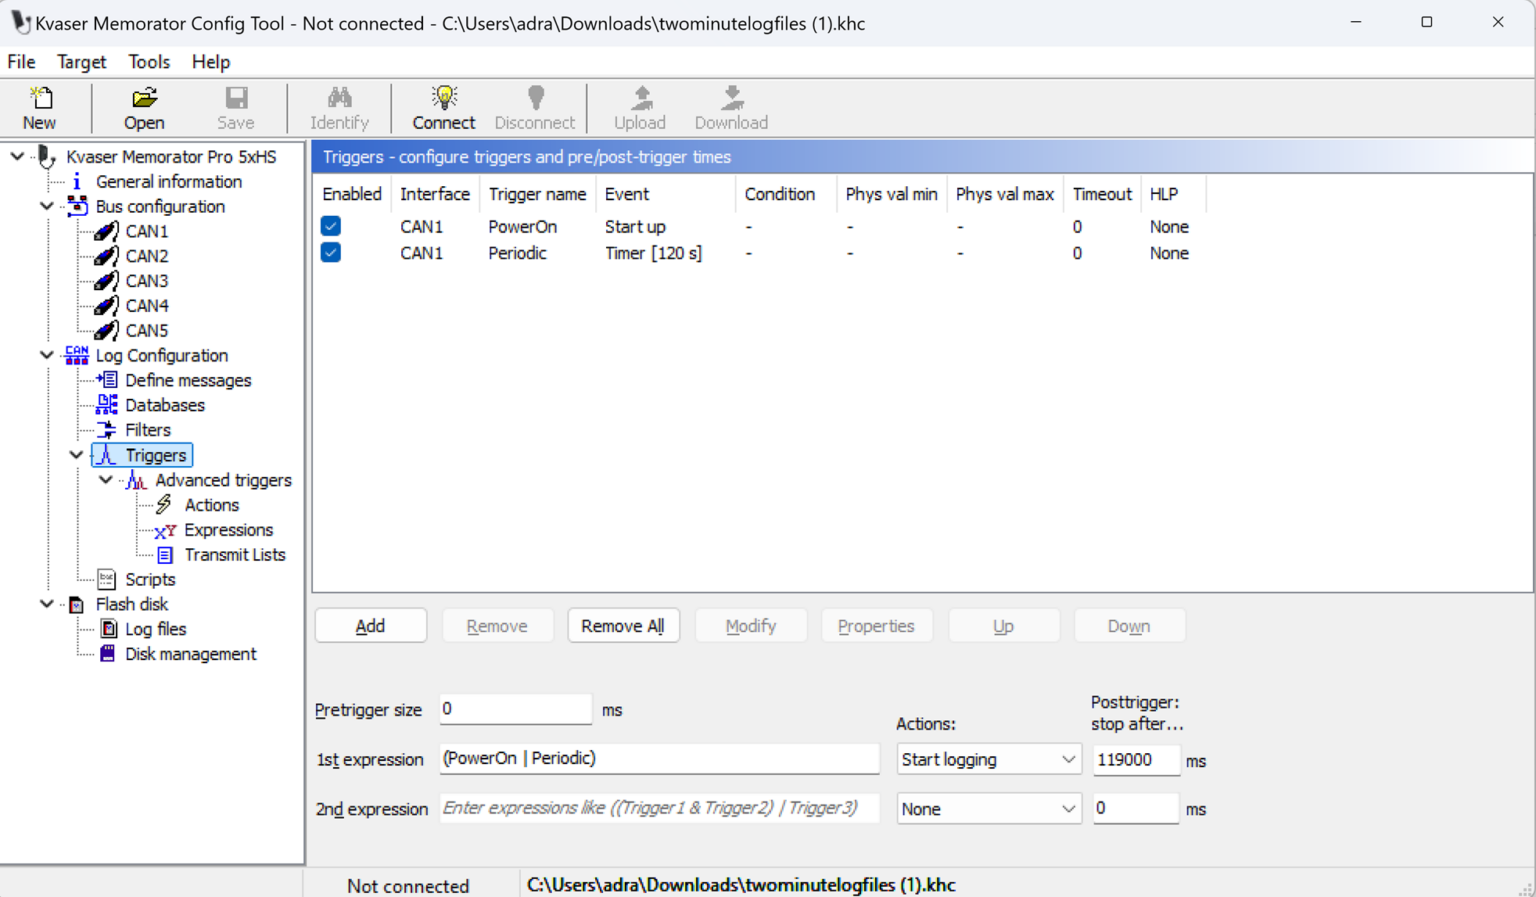This screenshot has width=1536, height=897.
Task: Click Remove All to clear triggers
Action: (x=623, y=625)
